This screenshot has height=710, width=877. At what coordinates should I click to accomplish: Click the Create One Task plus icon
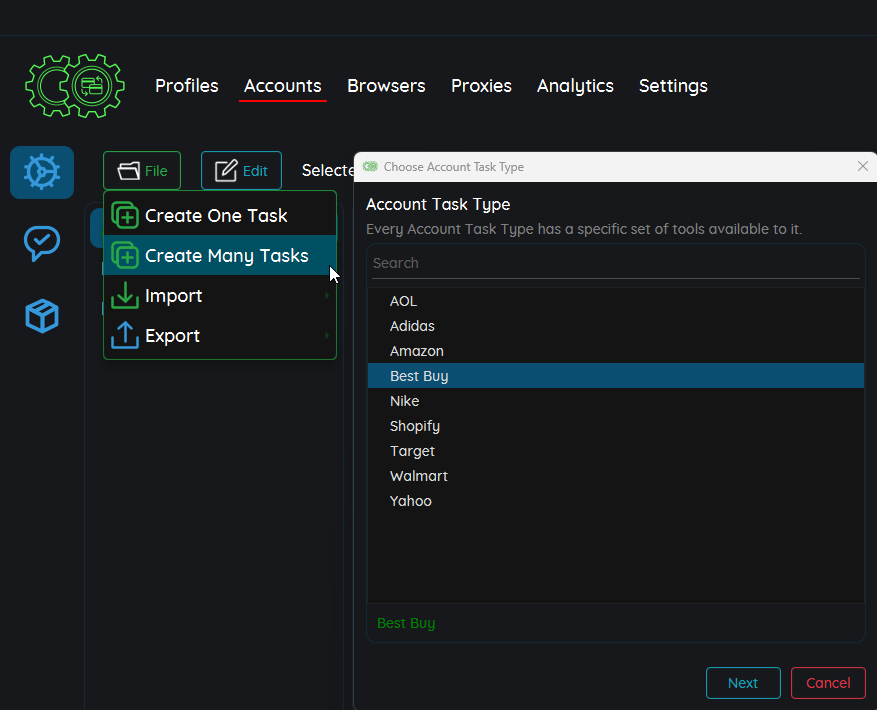coord(125,216)
